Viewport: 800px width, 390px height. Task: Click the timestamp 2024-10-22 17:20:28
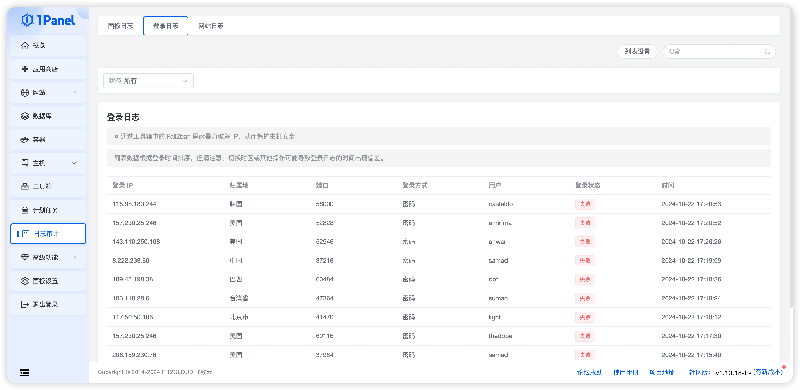click(691, 241)
